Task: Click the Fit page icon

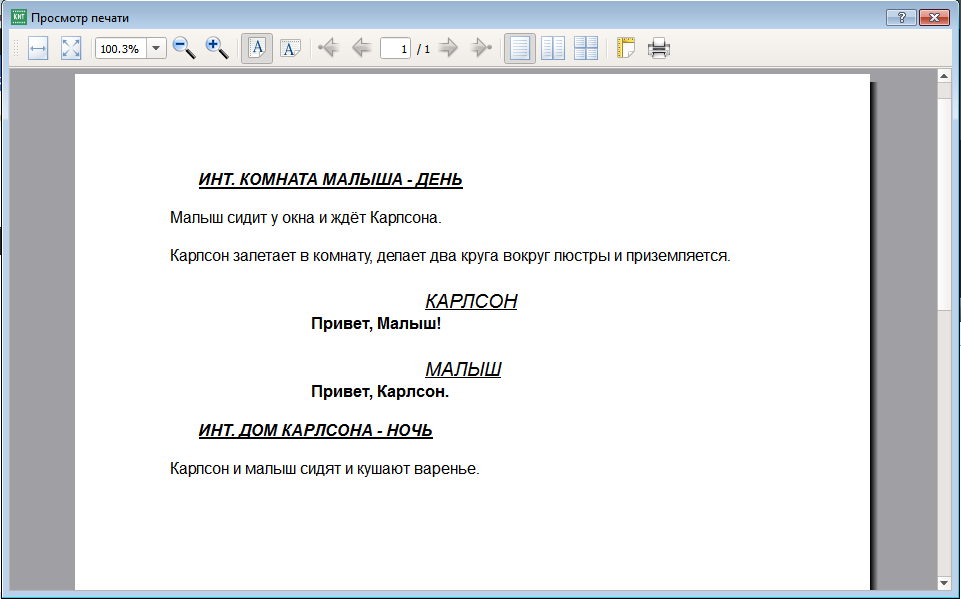Action: (x=71, y=48)
